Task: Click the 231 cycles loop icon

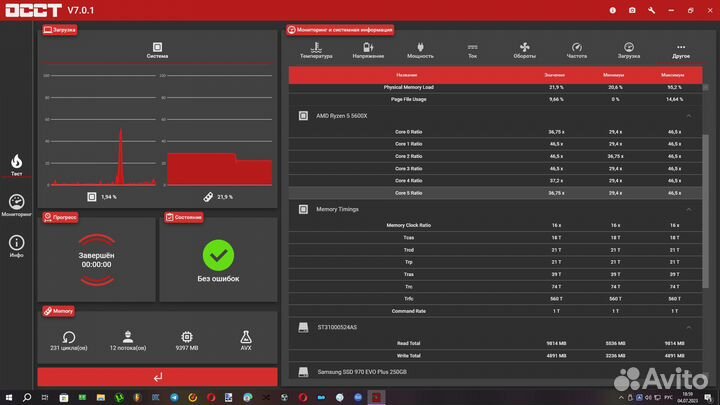Action: click(68, 338)
